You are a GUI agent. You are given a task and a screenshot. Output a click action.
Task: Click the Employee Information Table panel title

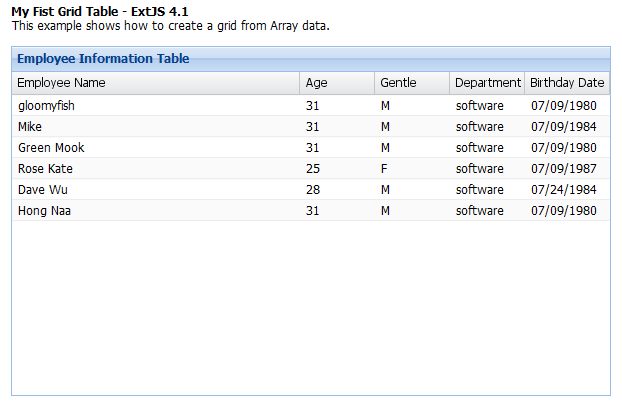103,59
